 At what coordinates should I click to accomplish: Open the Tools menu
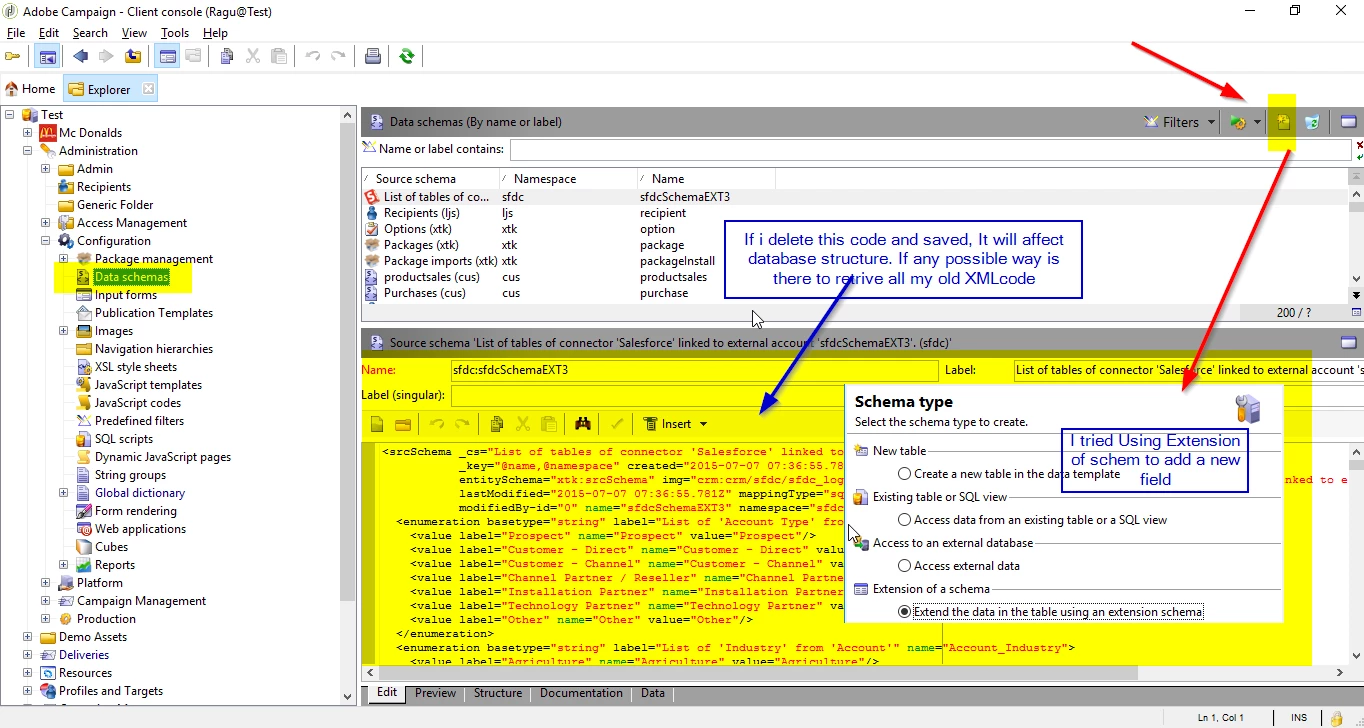[x=175, y=33]
